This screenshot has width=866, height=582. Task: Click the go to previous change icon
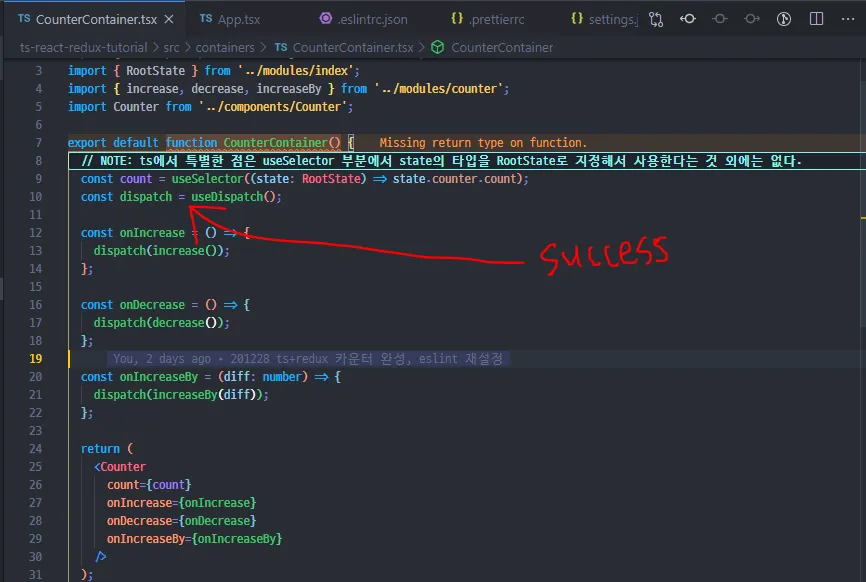click(688, 19)
